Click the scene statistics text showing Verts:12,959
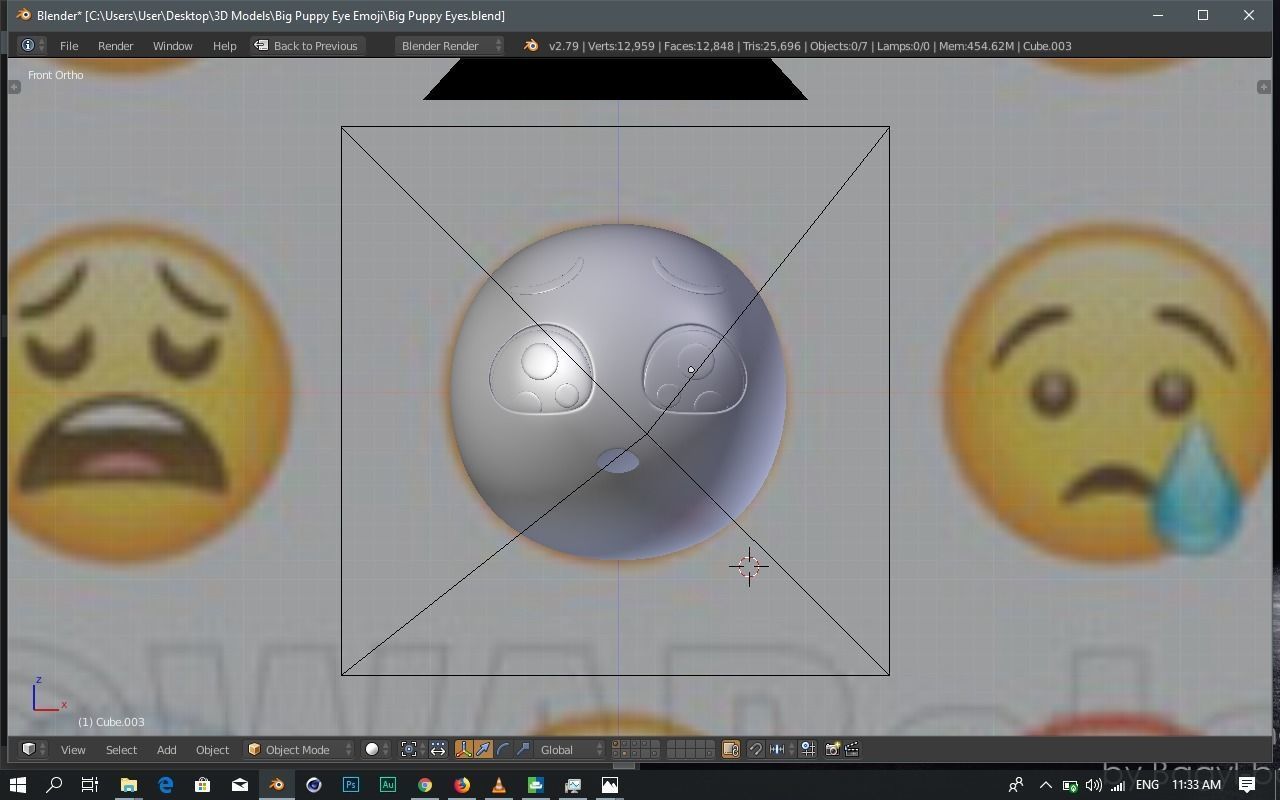Screen dimensions: 1280x800 coord(810,46)
